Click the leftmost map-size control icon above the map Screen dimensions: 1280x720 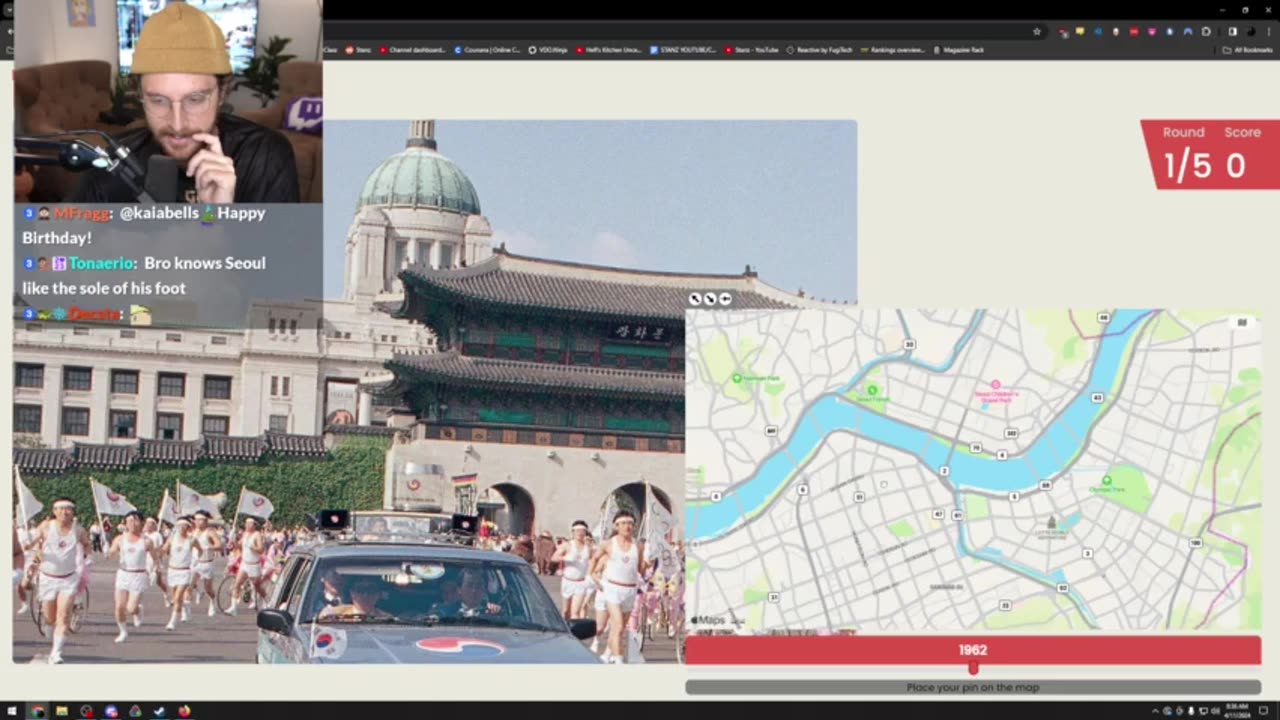pyautogui.click(x=696, y=299)
